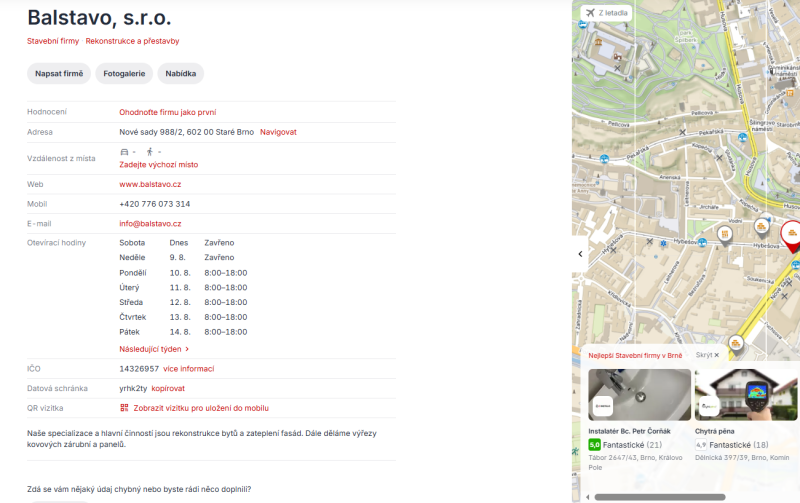The image size is (800, 503).
Task: Open více informací next to IČO
Action: 189,369
